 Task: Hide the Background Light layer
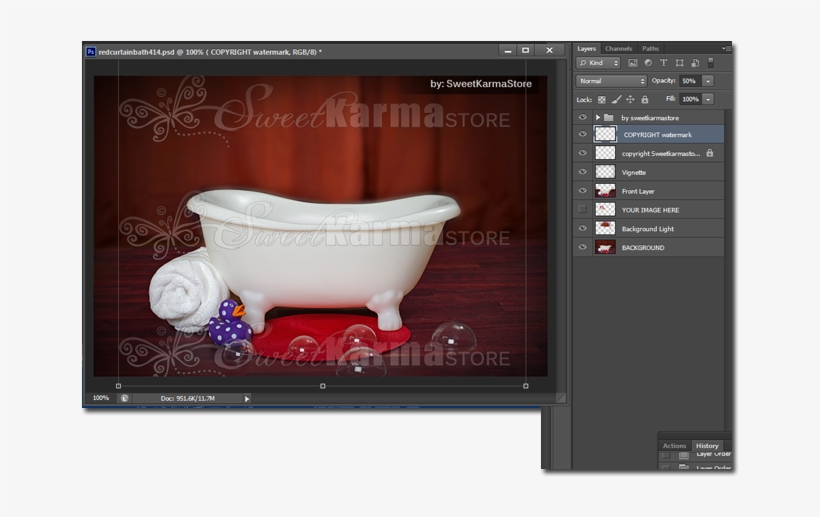pos(583,228)
